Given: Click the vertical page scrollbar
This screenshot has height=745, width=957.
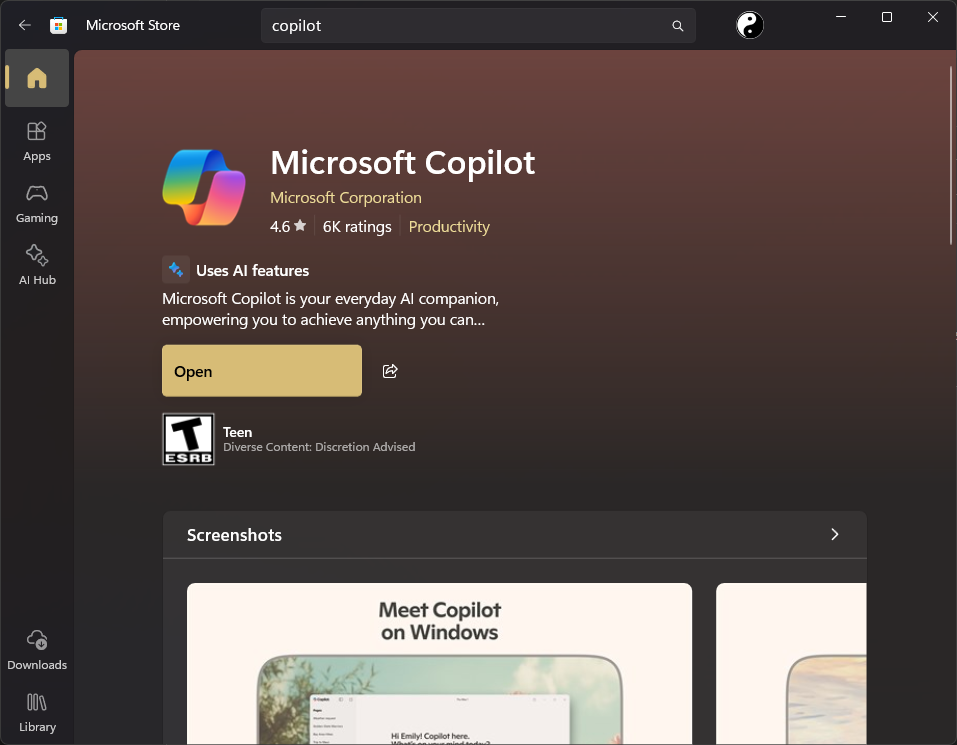Looking at the screenshot, I should pyautogui.click(x=951, y=156).
